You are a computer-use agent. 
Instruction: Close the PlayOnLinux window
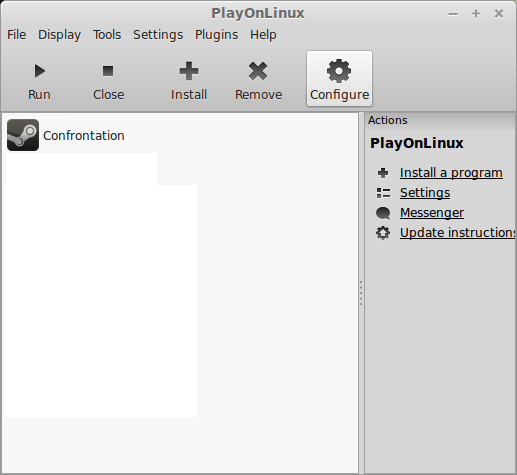point(499,14)
